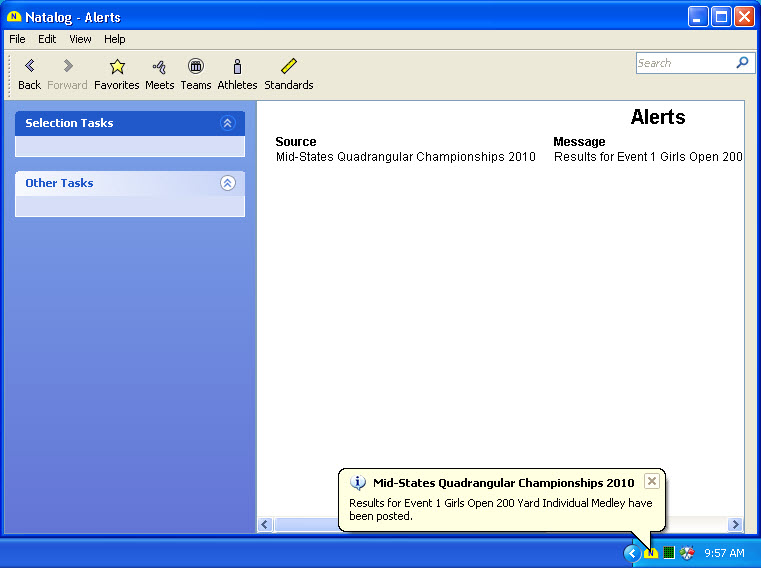Open the File menu
The width and height of the screenshot is (761, 568).
[x=17, y=39]
